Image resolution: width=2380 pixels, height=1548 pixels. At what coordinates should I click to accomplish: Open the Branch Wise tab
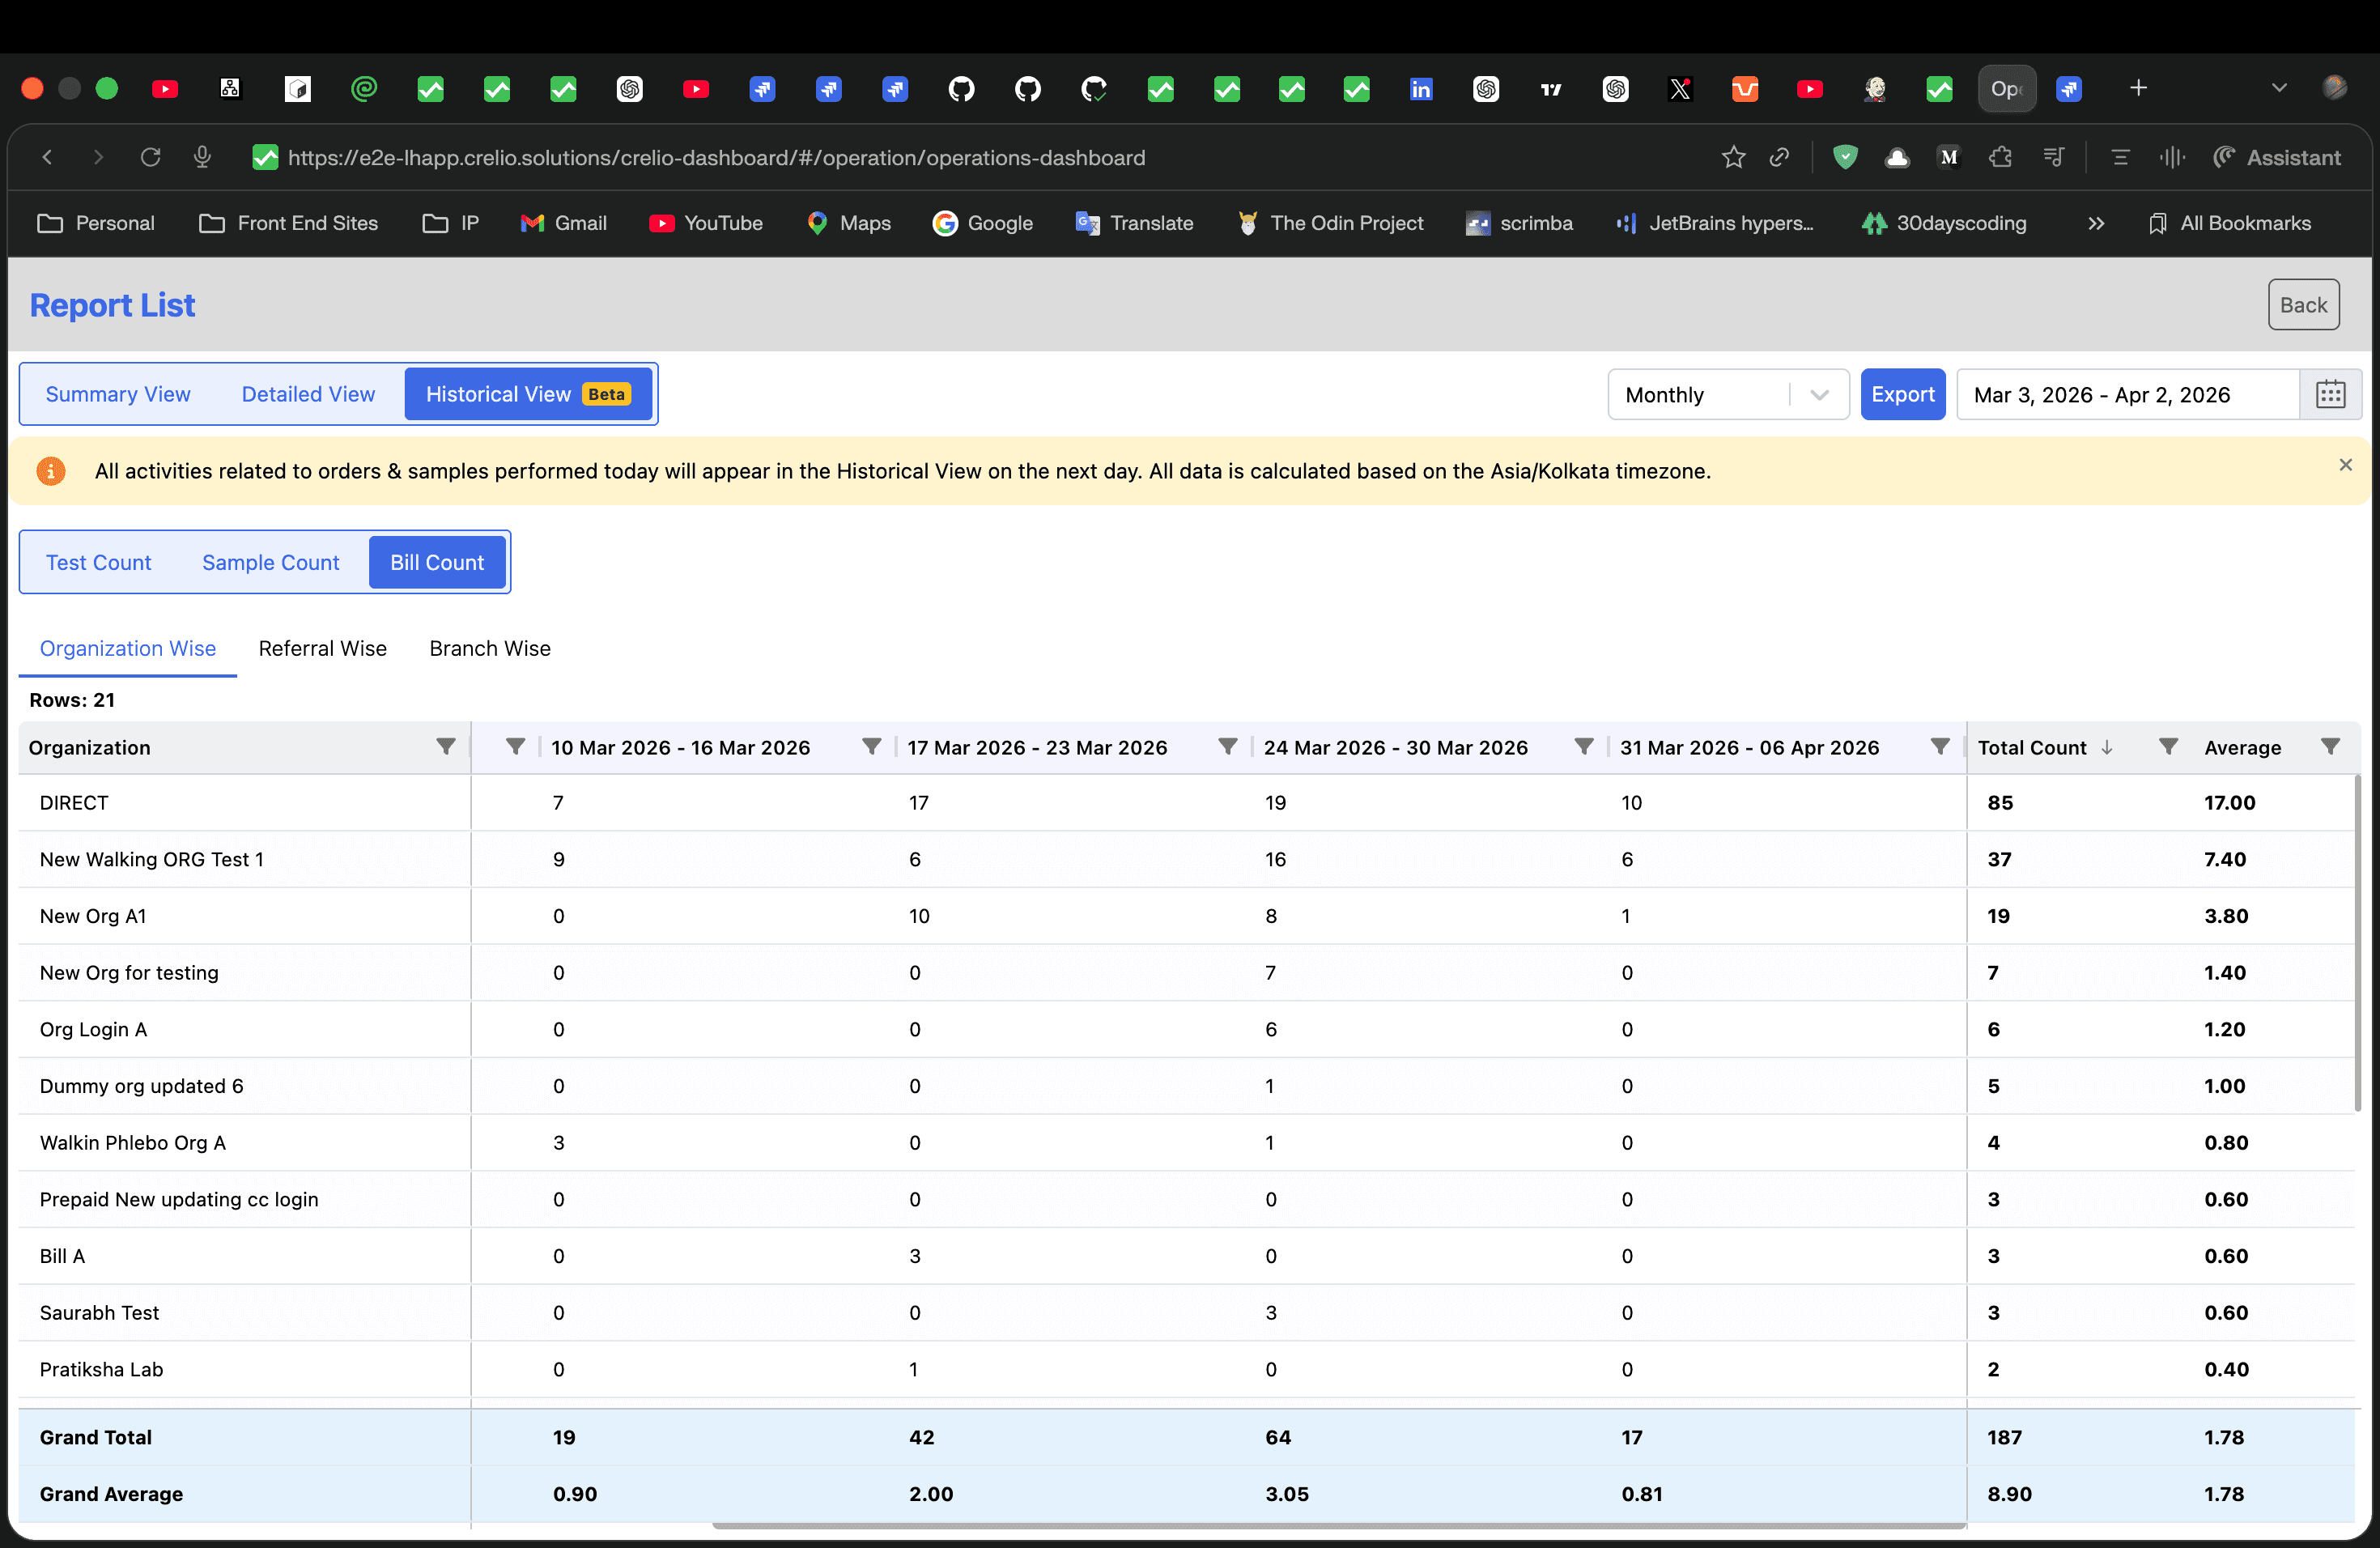coord(490,648)
